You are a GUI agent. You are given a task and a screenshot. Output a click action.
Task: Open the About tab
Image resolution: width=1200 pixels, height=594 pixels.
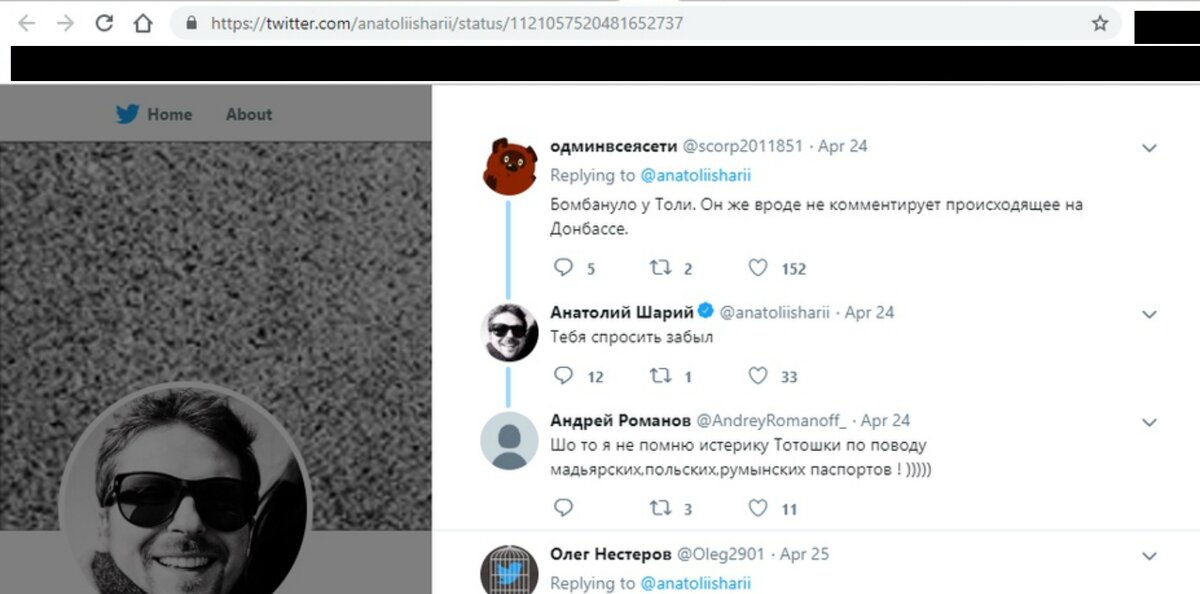(x=249, y=114)
